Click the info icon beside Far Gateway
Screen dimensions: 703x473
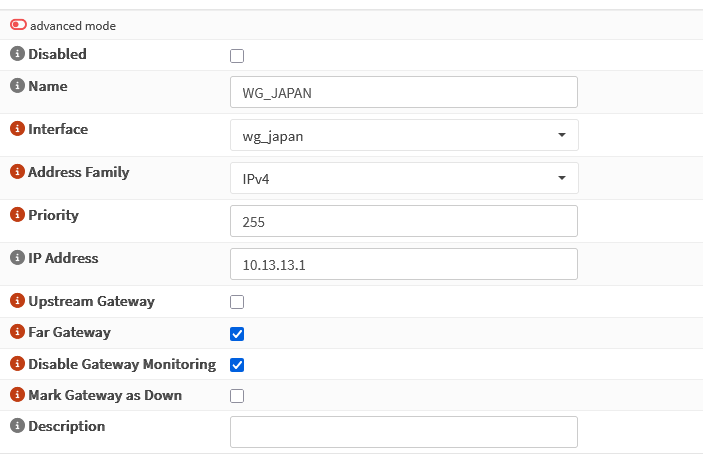(17, 332)
